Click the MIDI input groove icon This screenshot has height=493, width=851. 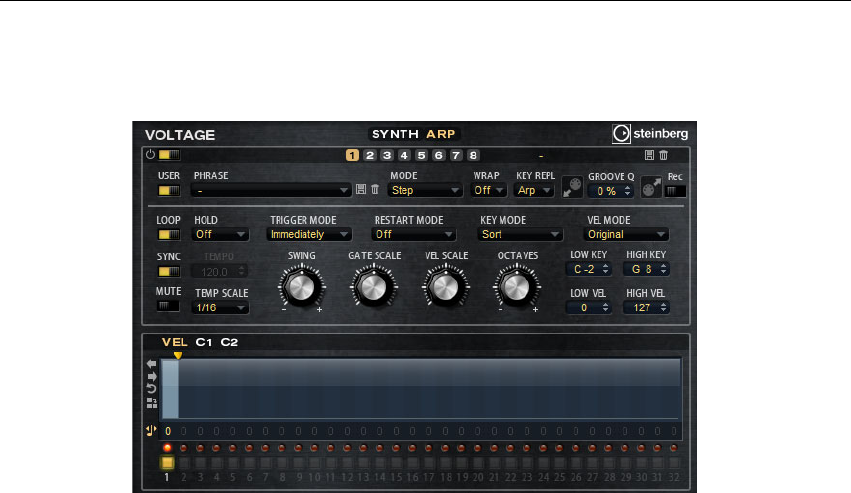[x=572, y=187]
